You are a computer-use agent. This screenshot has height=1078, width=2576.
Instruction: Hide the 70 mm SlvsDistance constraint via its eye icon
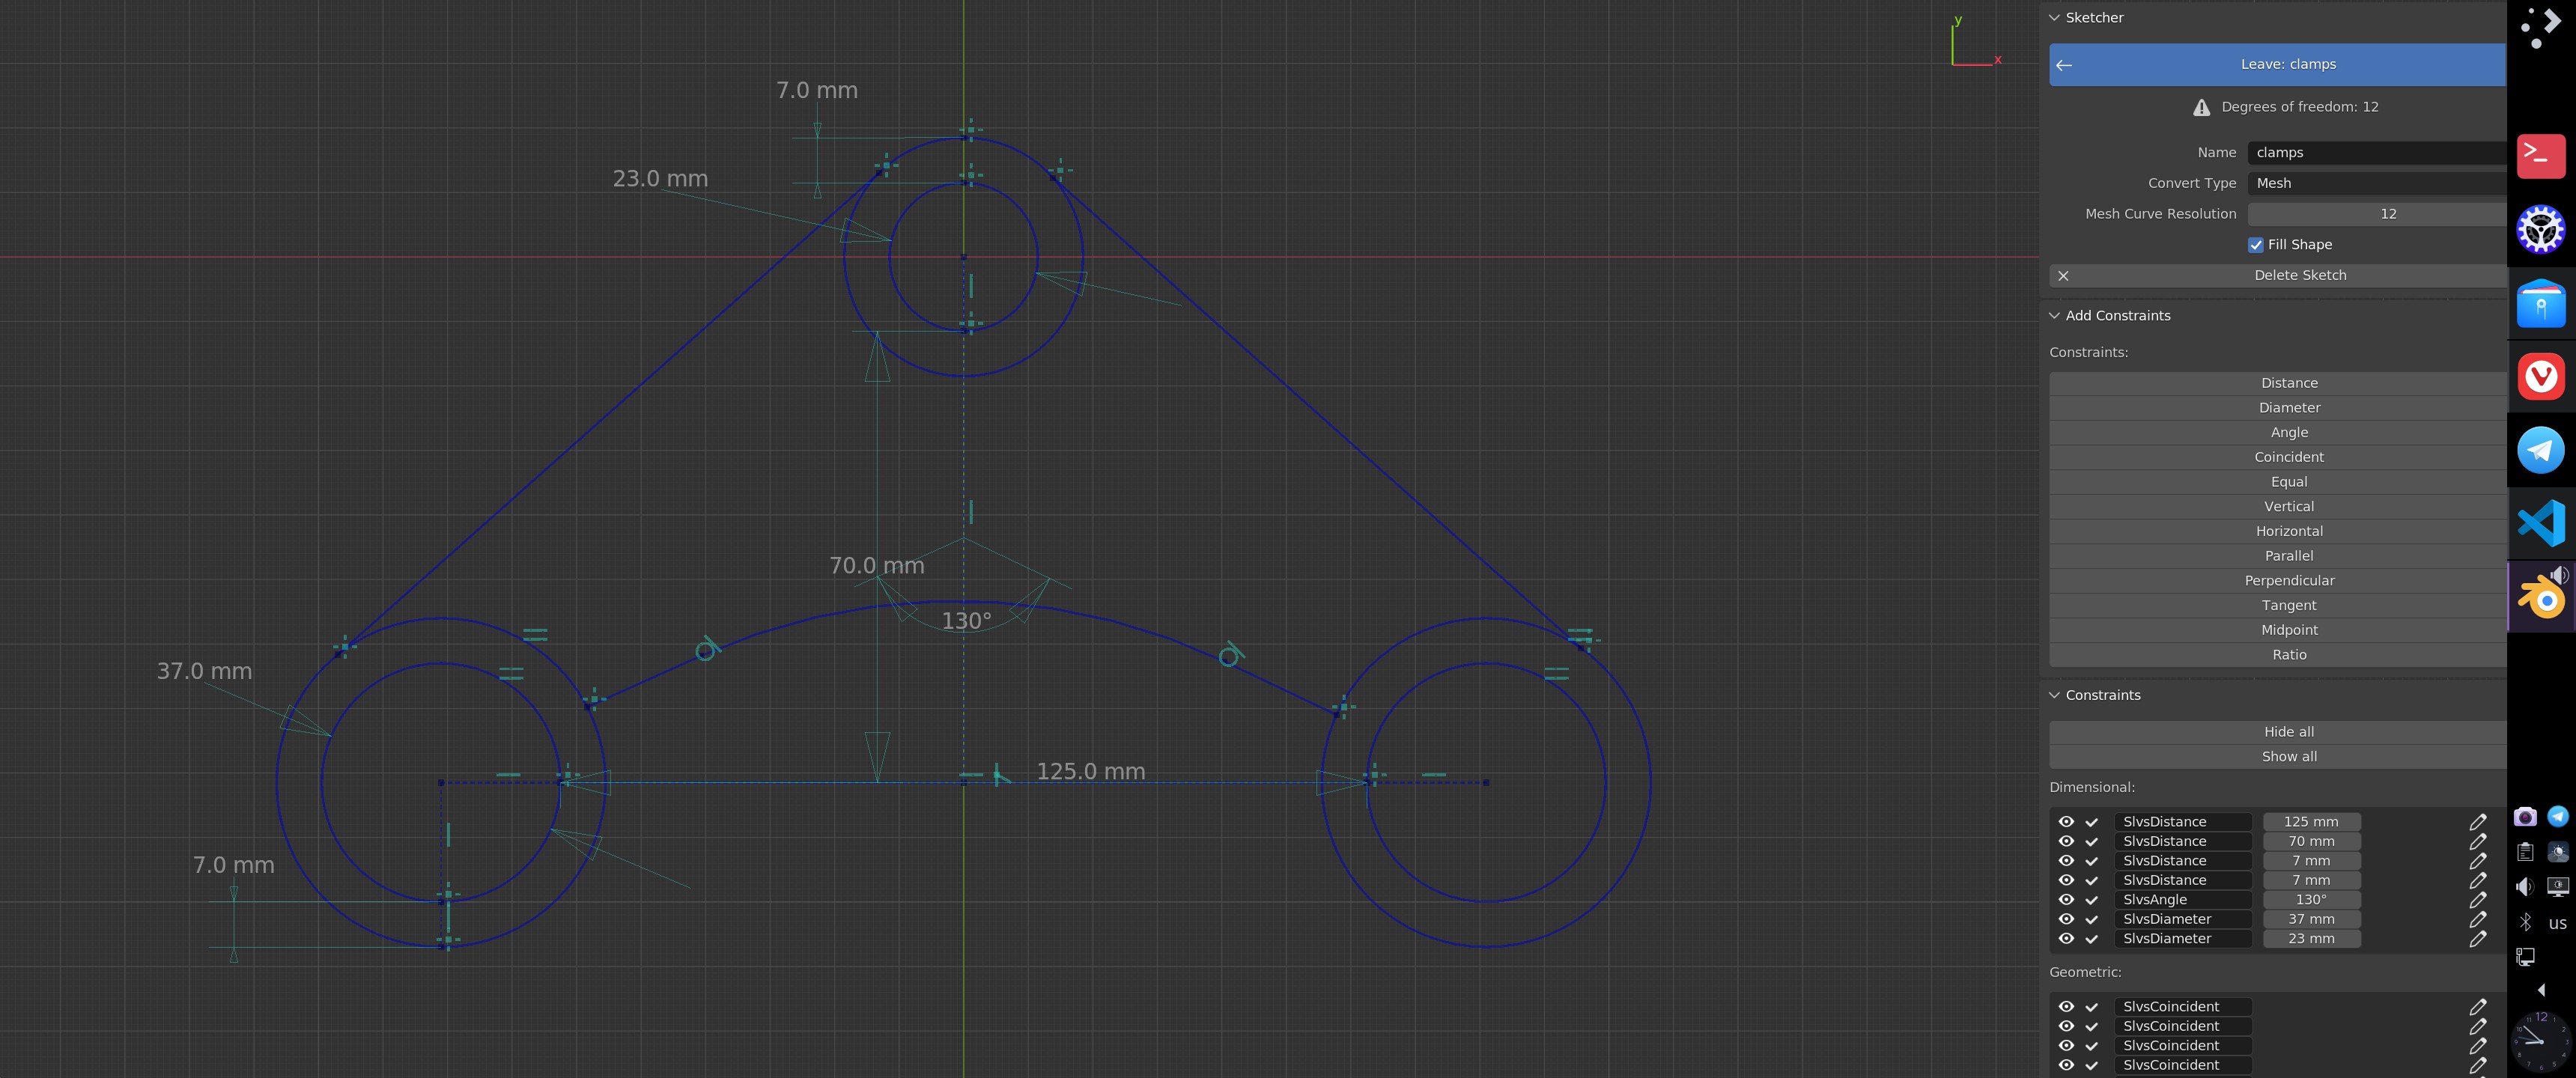[x=2066, y=841]
